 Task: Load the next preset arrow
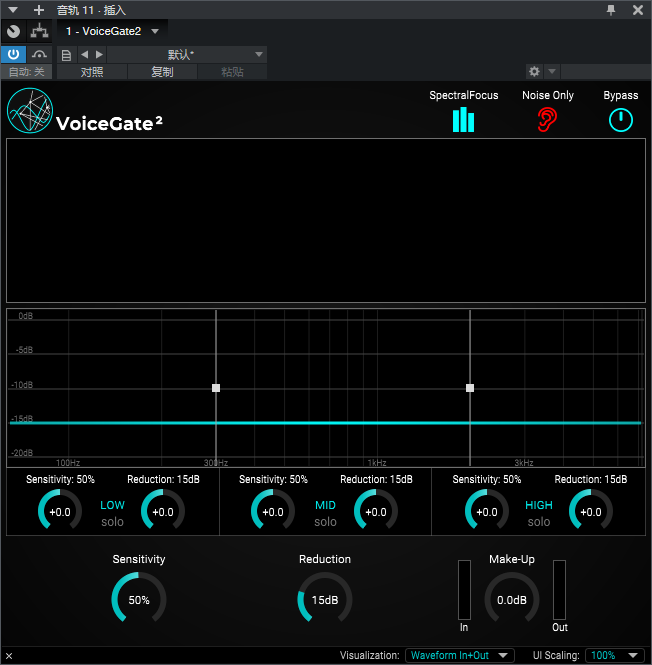coord(99,55)
